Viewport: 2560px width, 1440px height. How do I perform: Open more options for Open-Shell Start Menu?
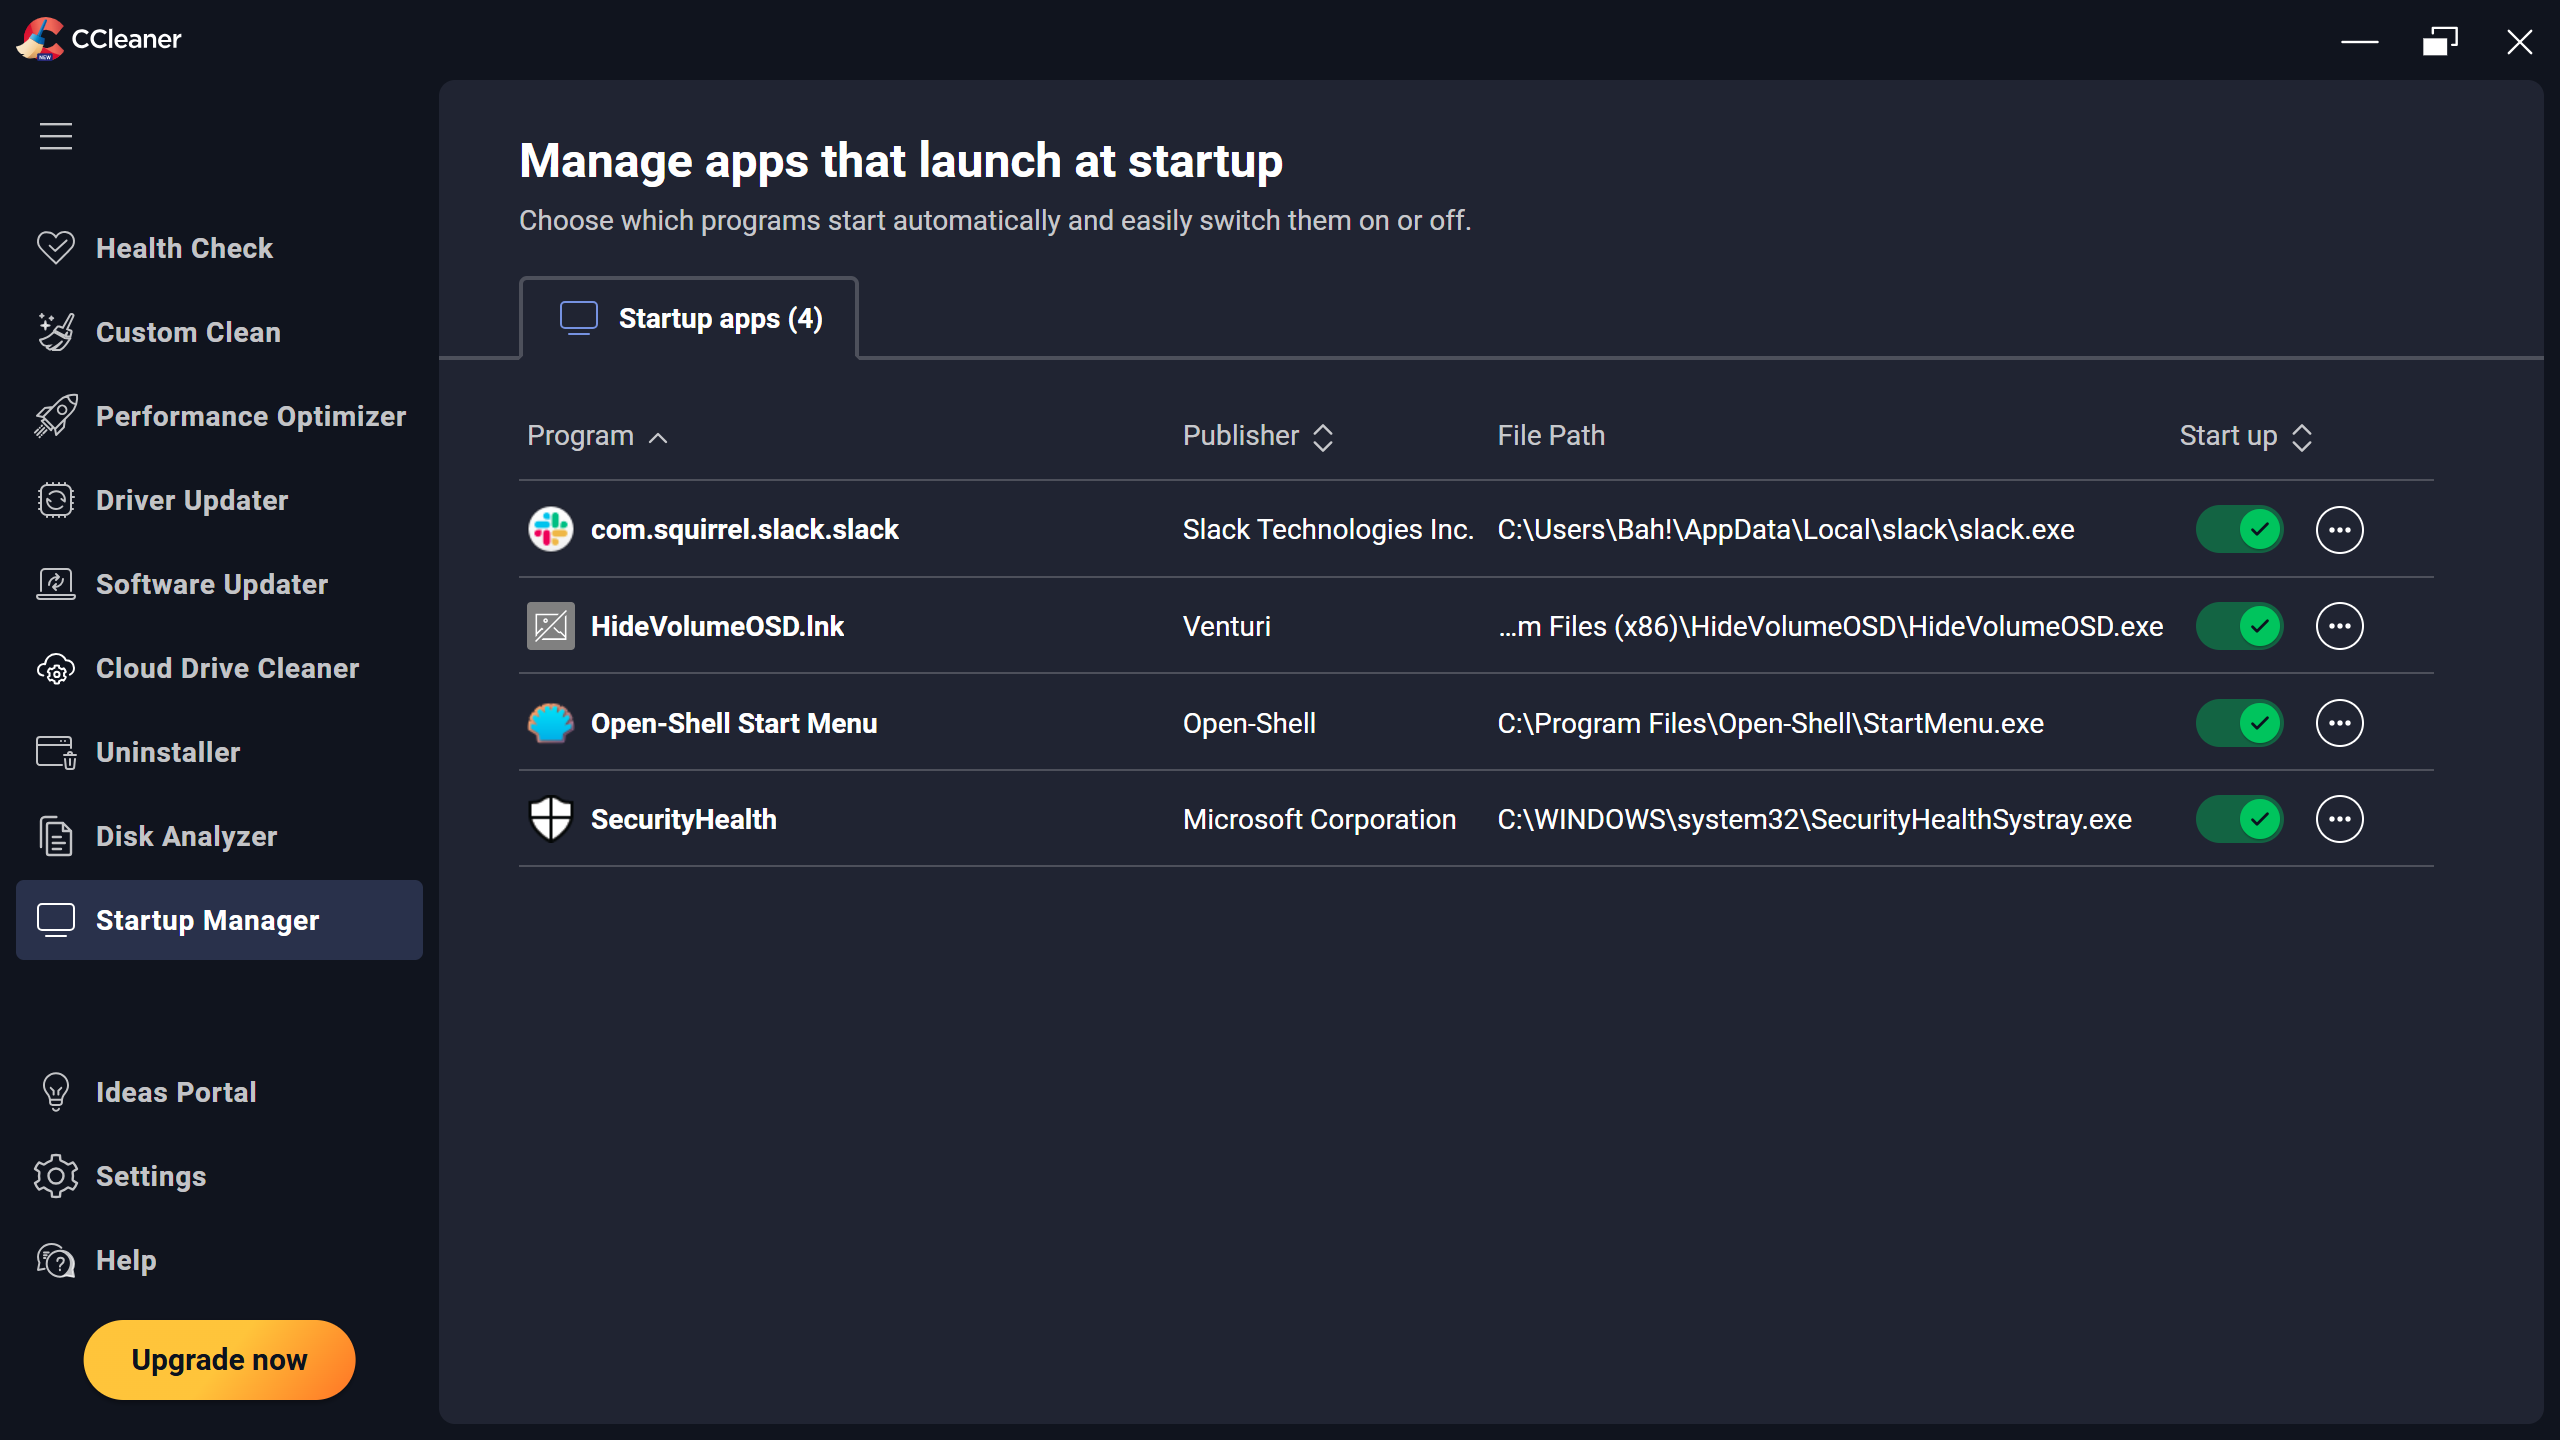[x=2339, y=723]
